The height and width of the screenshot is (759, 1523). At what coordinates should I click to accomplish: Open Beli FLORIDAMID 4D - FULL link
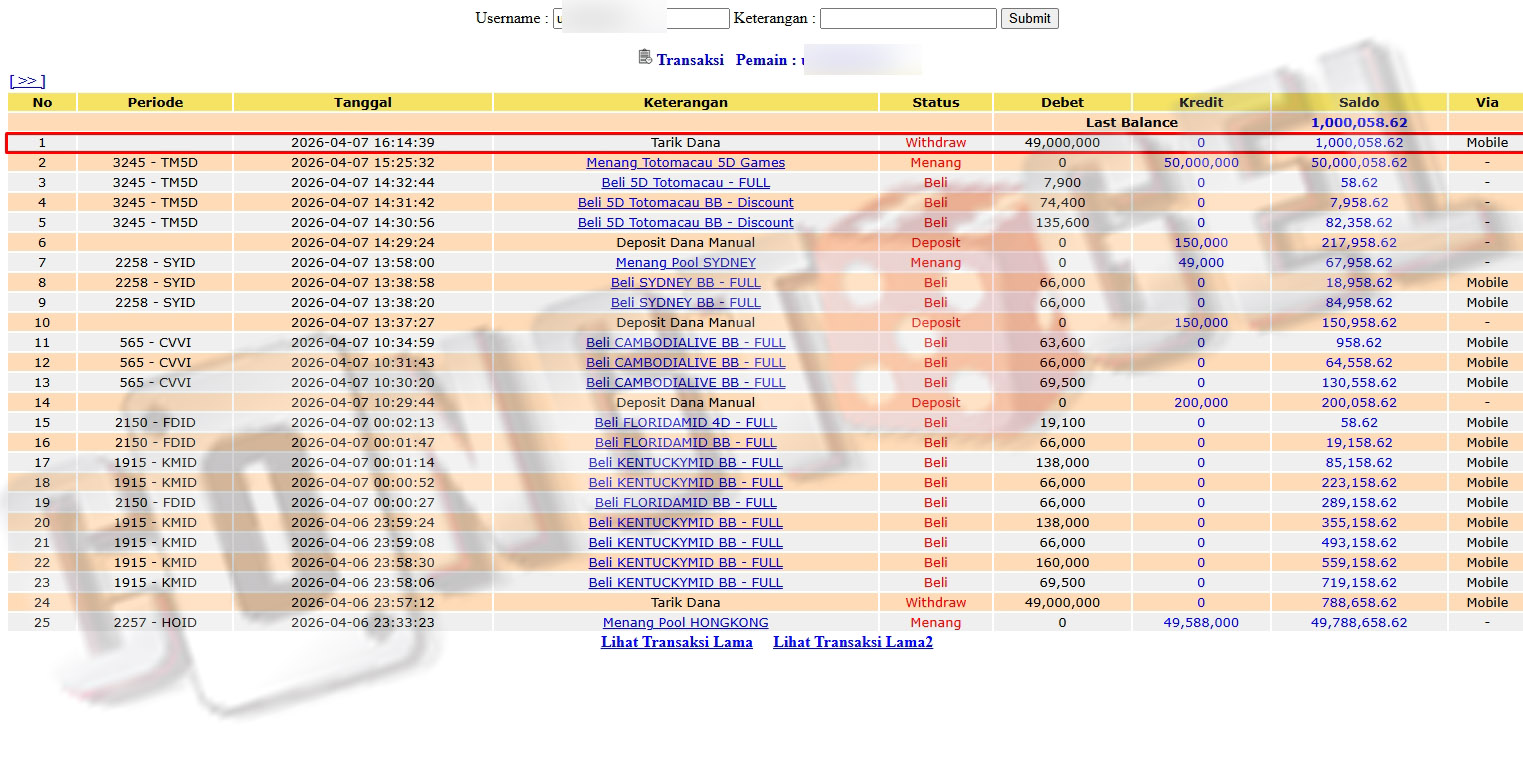click(x=686, y=423)
